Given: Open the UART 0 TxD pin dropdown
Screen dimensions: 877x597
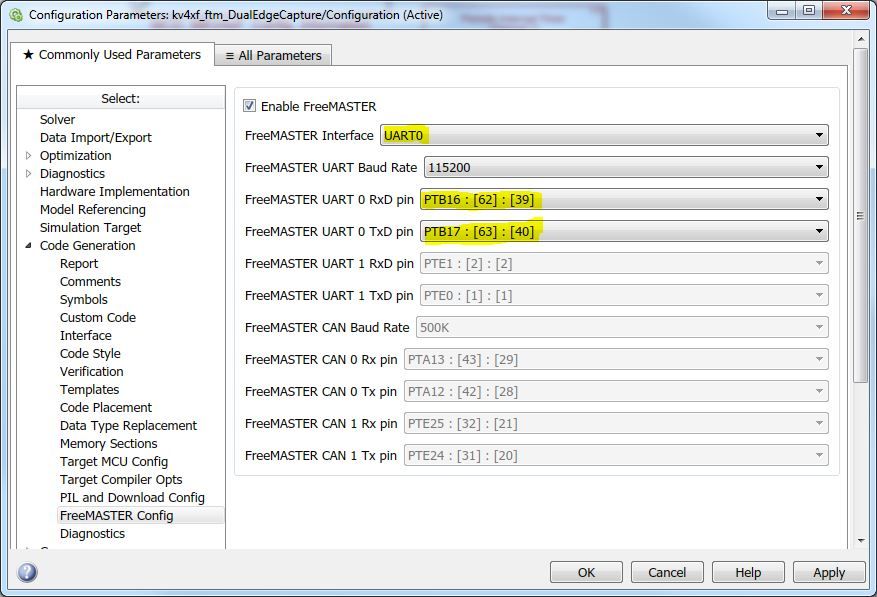Looking at the screenshot, I should [x=624, y=231].
